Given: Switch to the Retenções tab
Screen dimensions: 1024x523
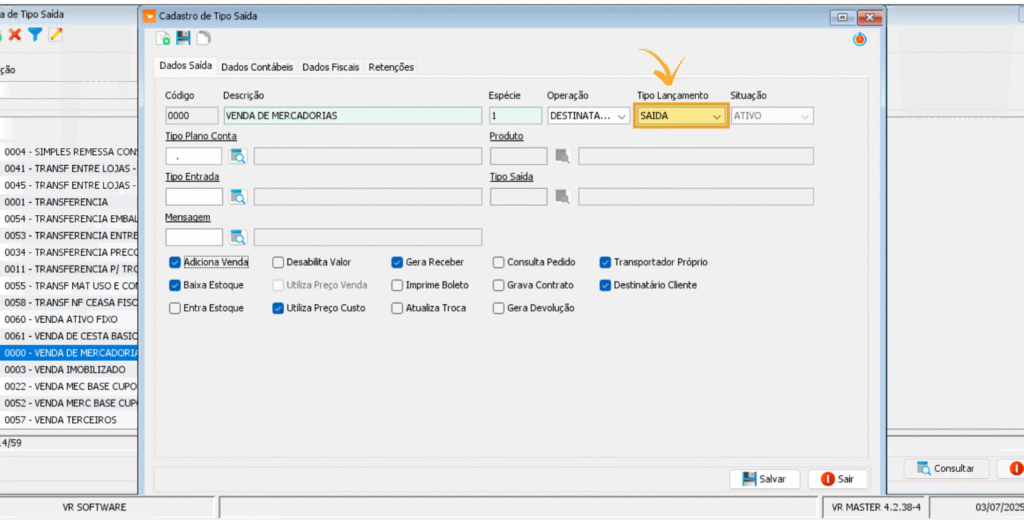Looking at the screenshot, I should click(391, 67).
